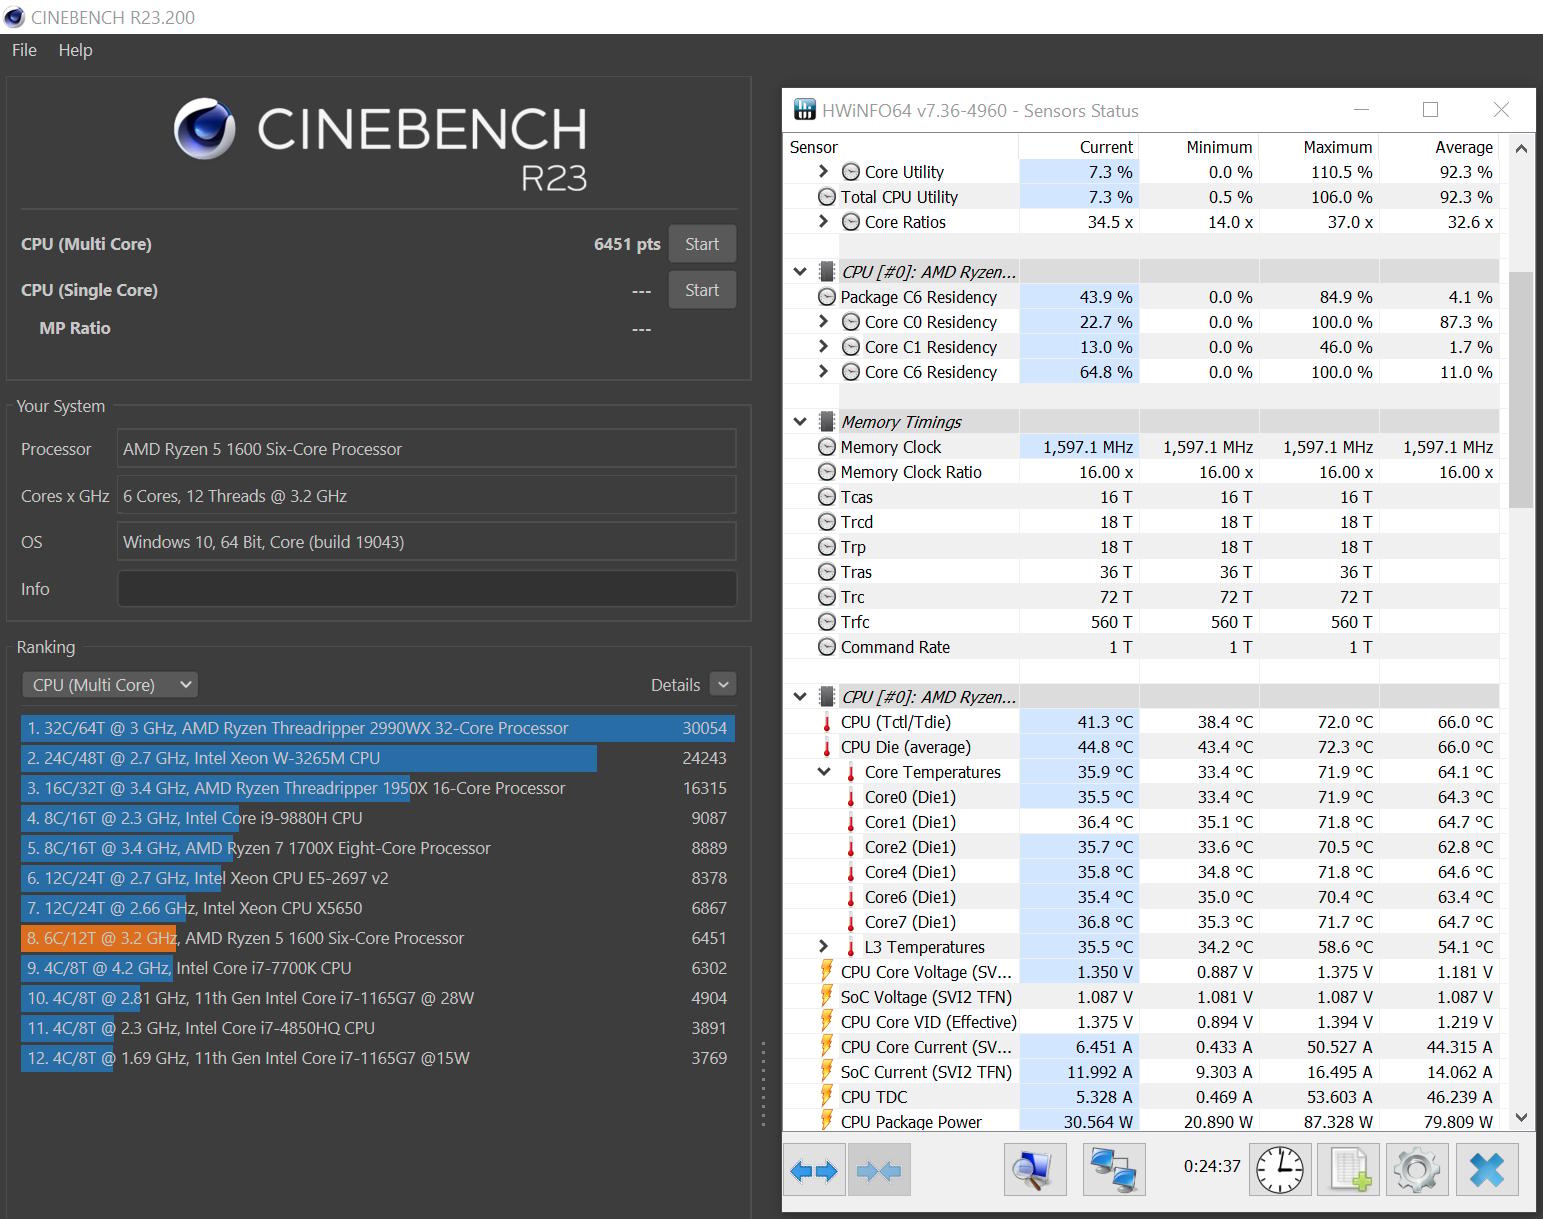
Task: Expand the L3 Temperatures row
Action: 823,946
